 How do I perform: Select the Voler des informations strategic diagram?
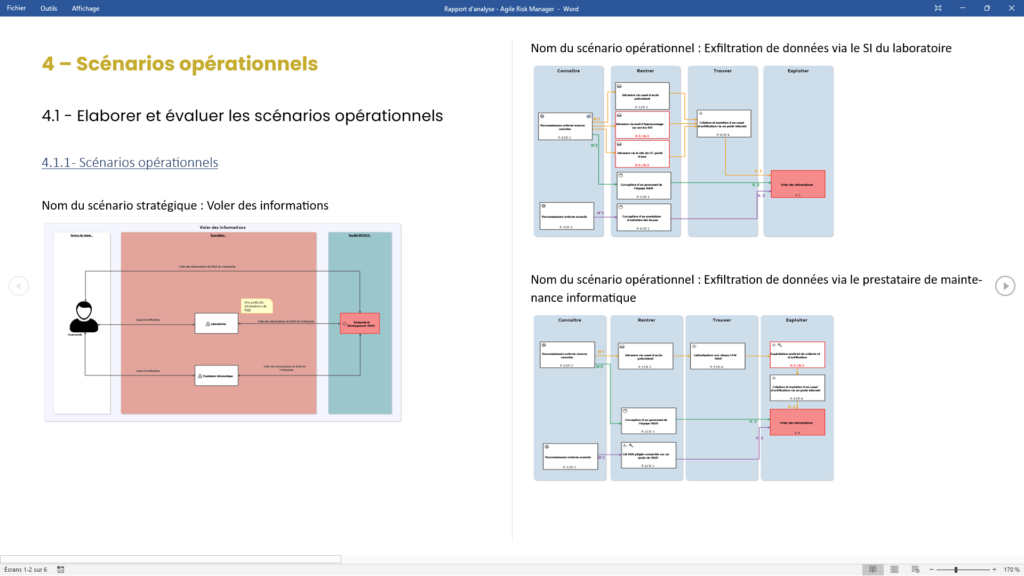(222, 321)
